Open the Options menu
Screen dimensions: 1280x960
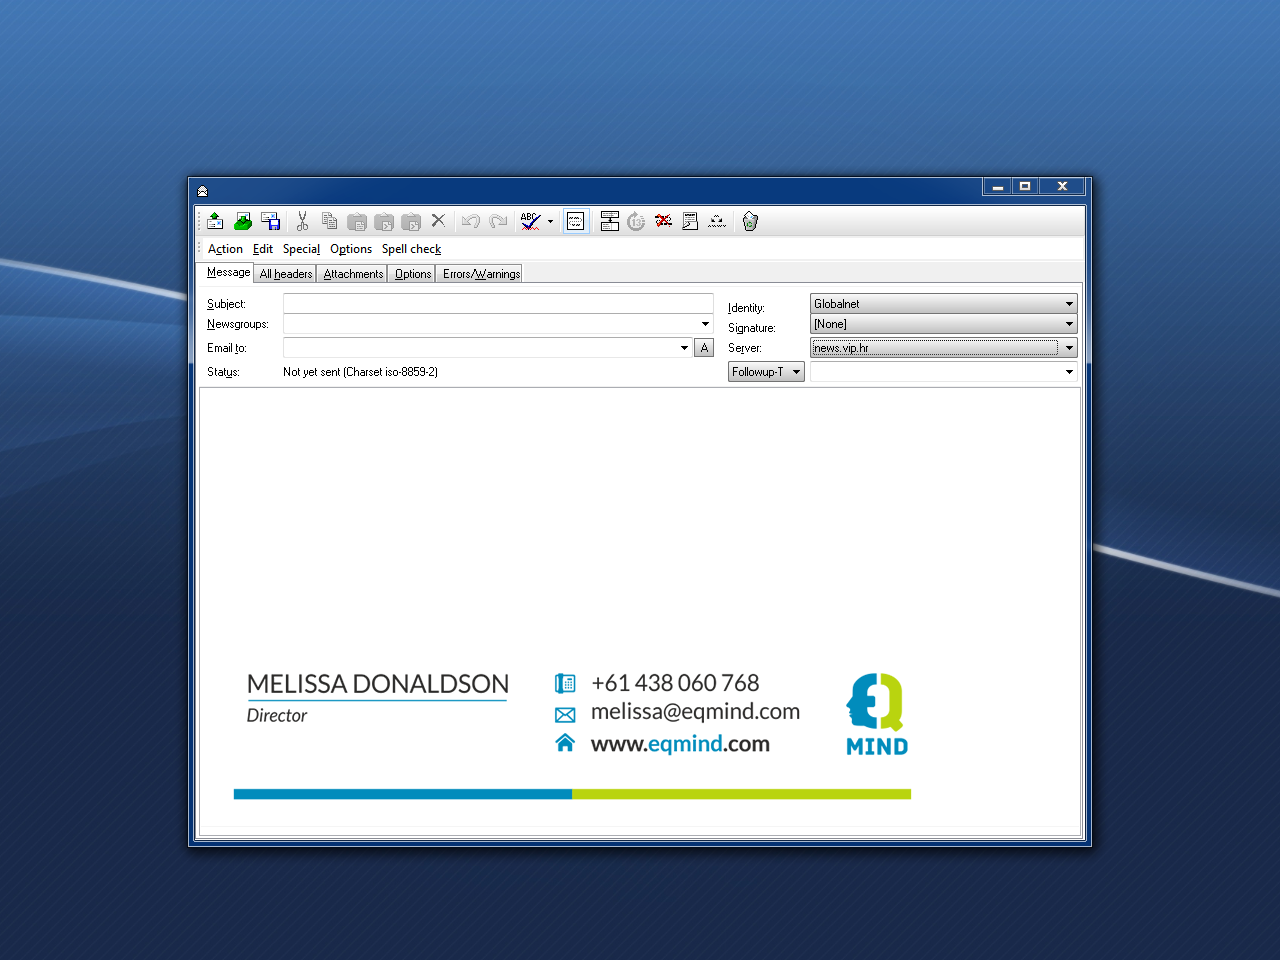pyautogui.click(x=351, y=249)
